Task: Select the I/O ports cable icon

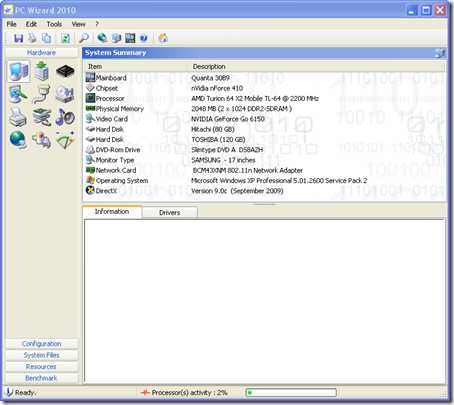Action: (x=41, y=94)
